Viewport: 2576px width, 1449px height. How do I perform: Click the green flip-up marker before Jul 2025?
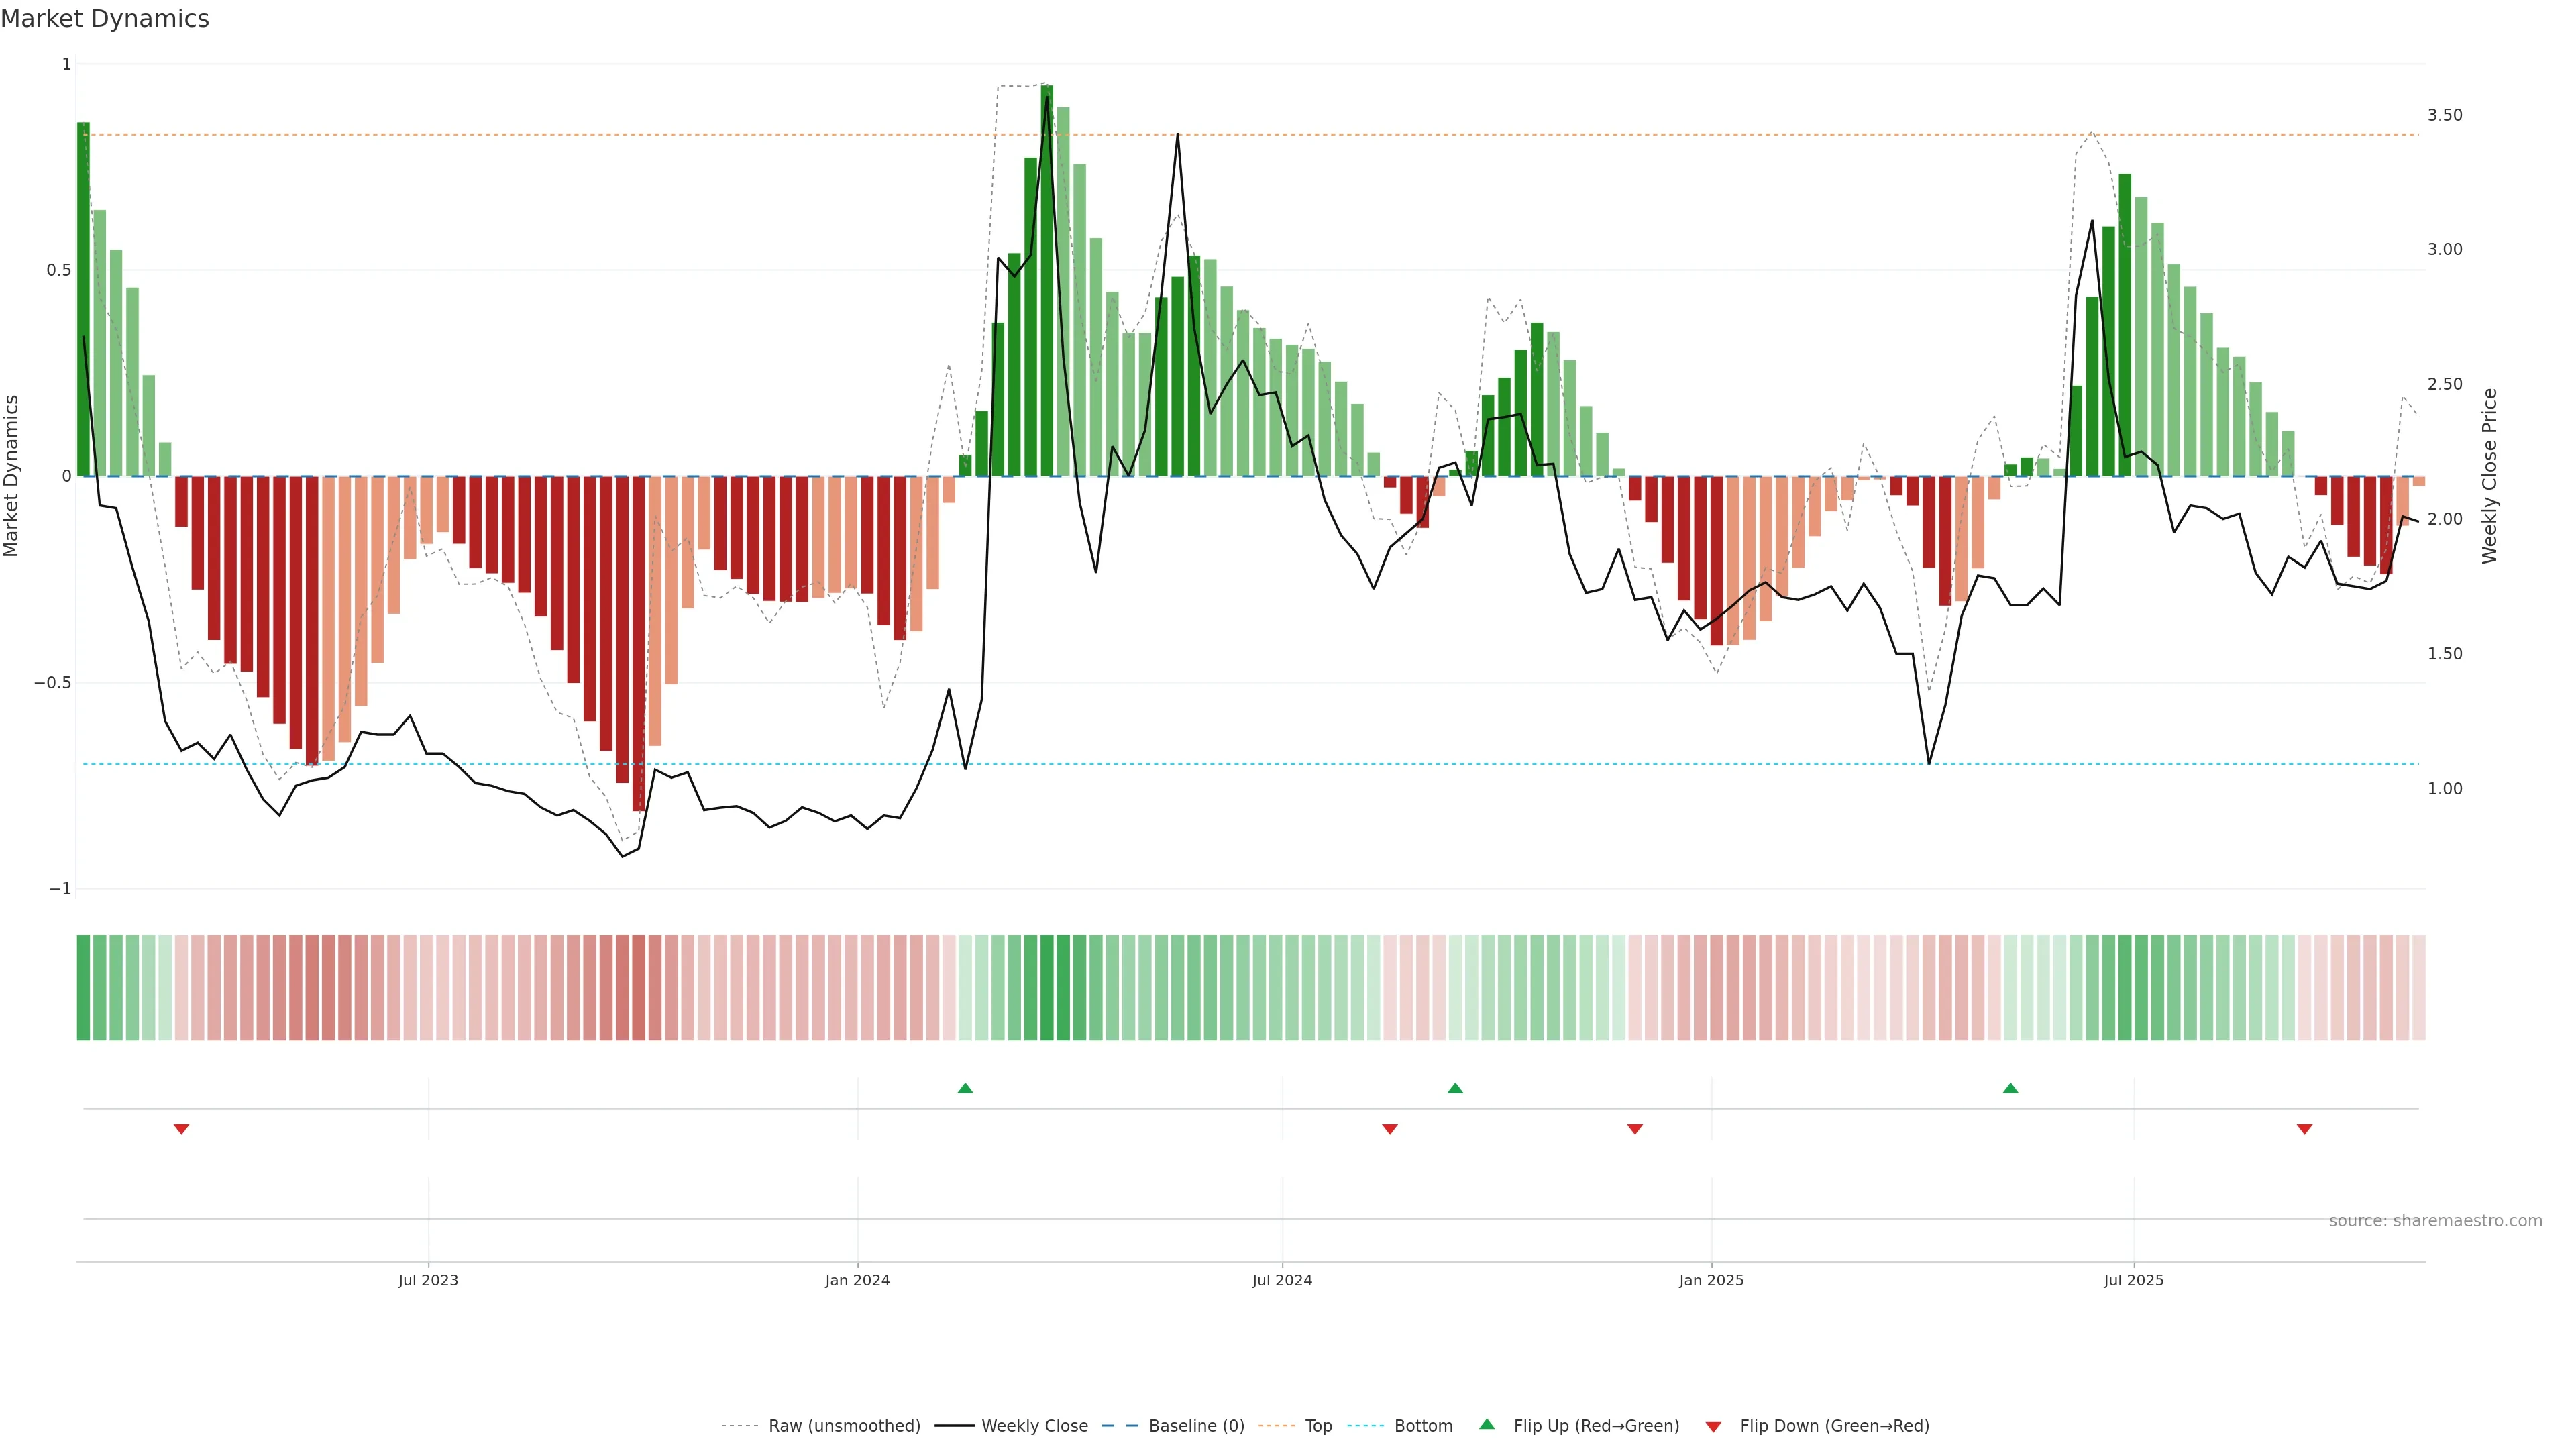click(2010, 1088)
